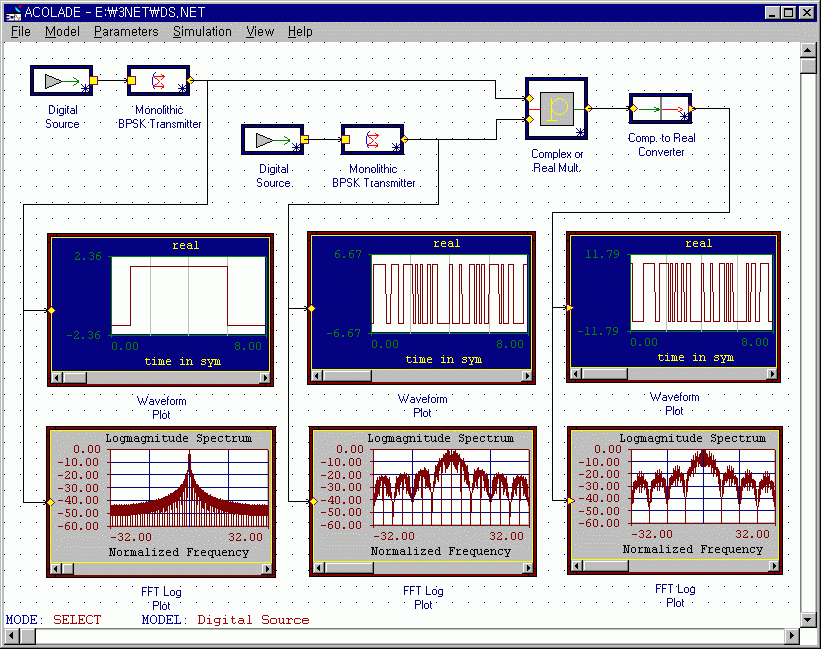Image resolution: width=821 pixels, height=649 pixels.
Task: Click main window vertical scroll-up arrow
Action: (808, 50)
